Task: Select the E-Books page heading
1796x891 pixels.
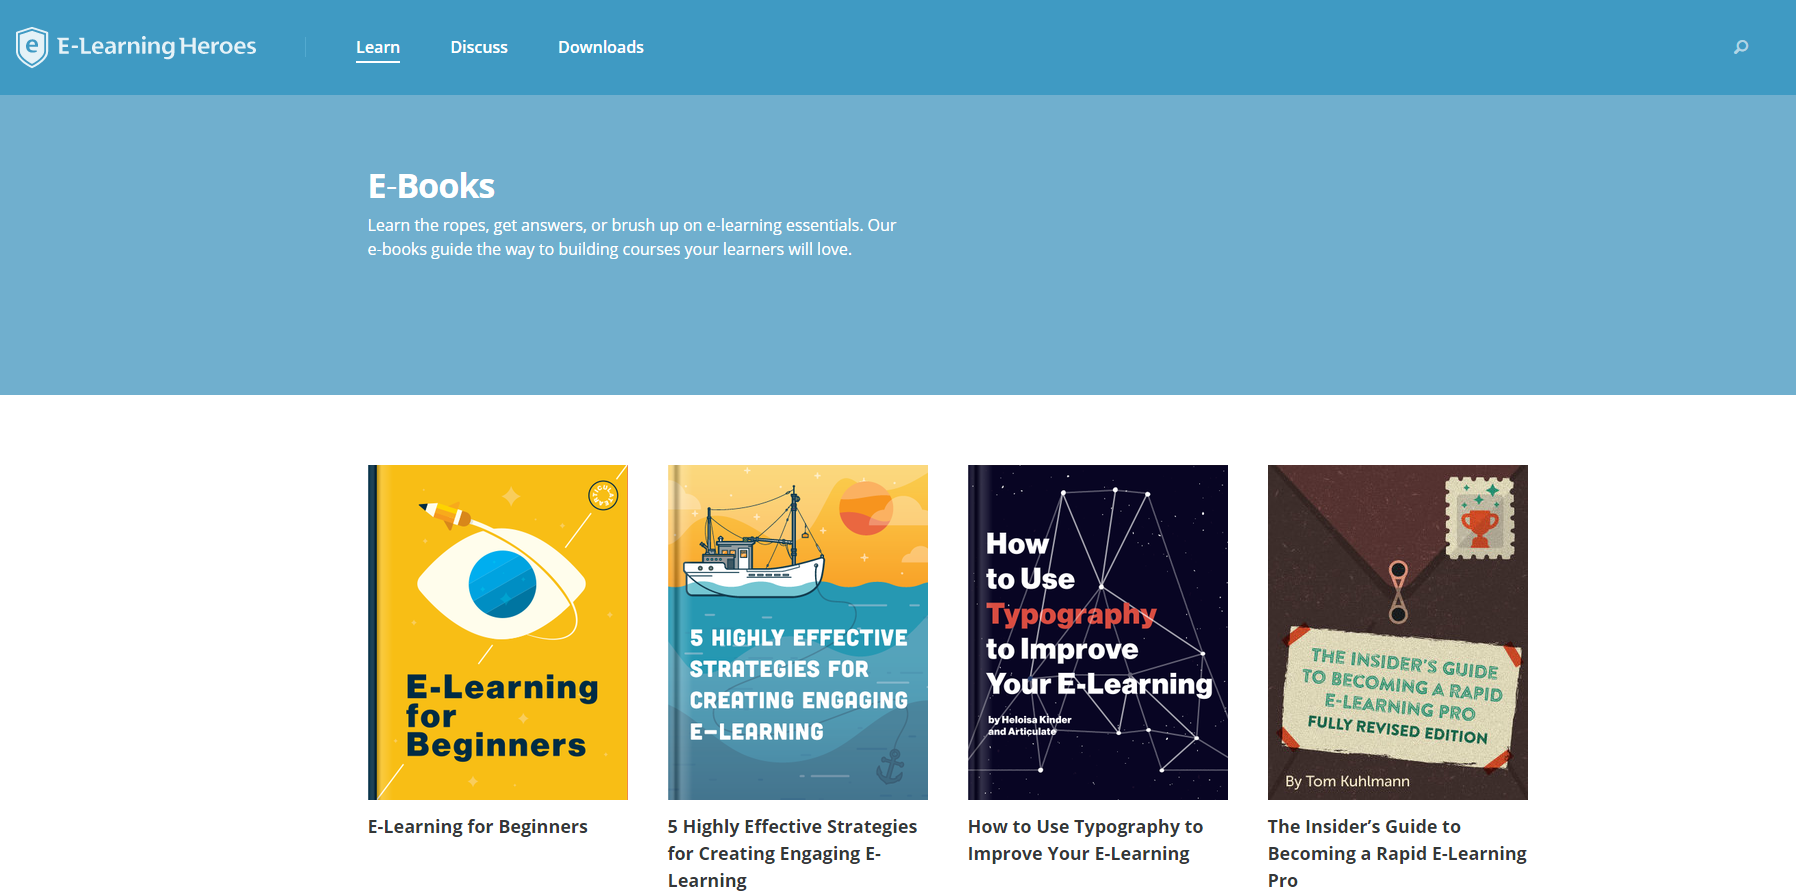Action: [x=431, y=186]
